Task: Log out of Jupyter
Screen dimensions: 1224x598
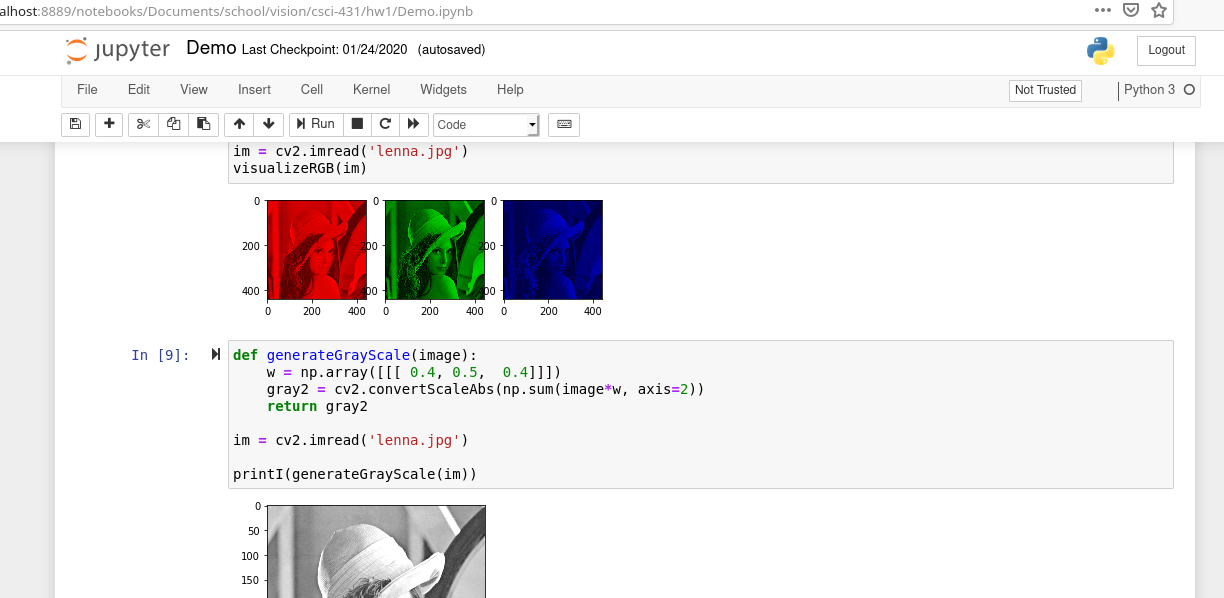Action: pyautogui.click(x=1165, y=49)
